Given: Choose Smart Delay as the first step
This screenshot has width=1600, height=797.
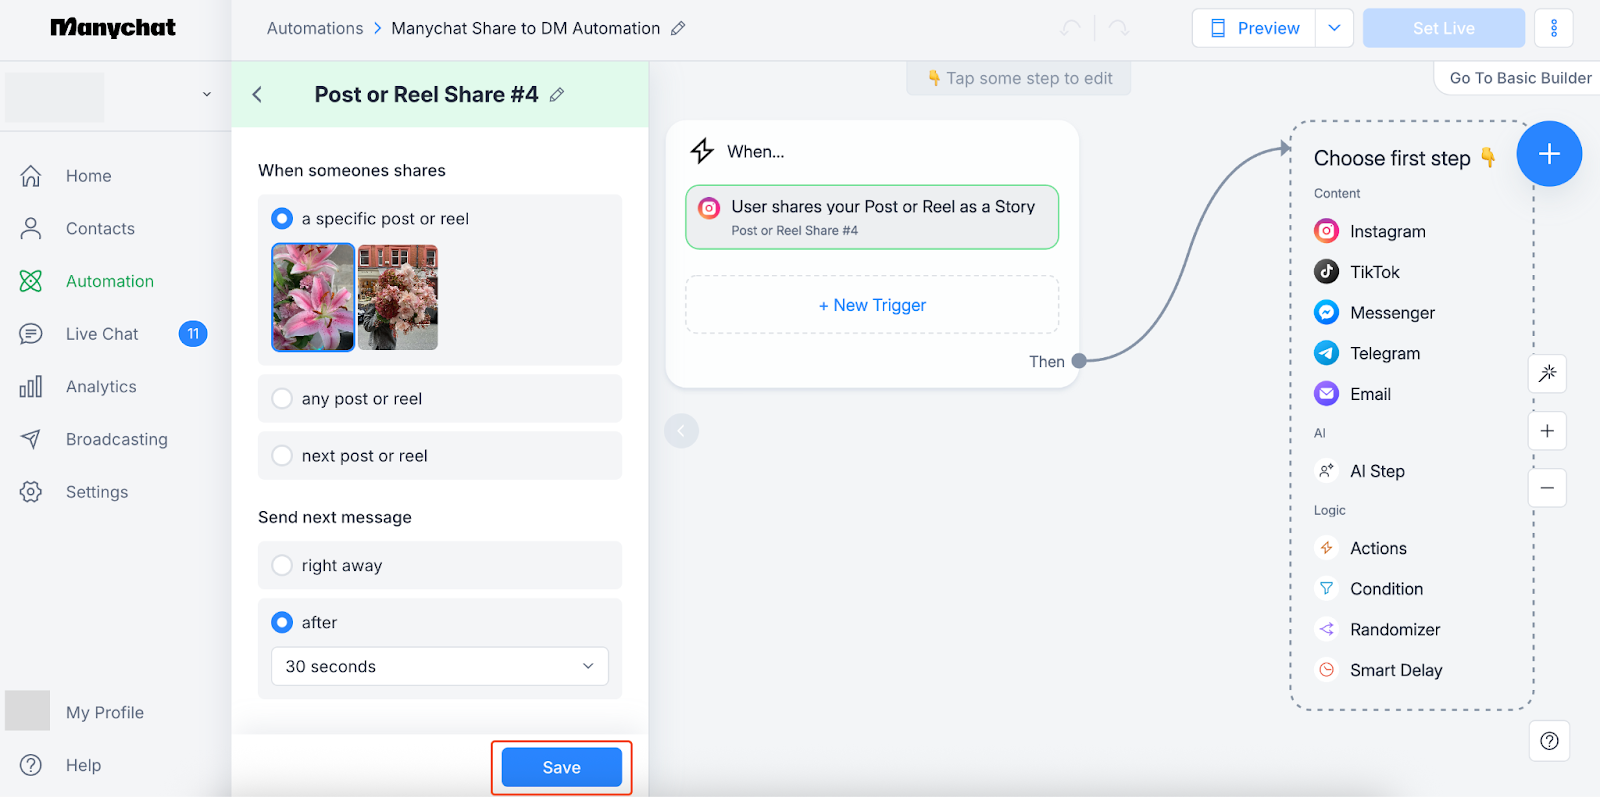Looking at the screenshot, I should (x=1395, y=671).
